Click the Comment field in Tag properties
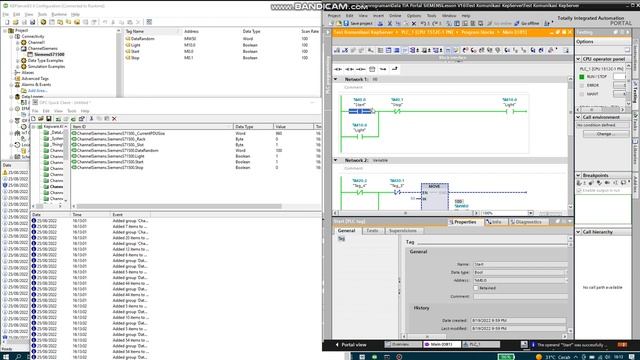This screenshot has width=640, height=360. [x=520, y=297]
